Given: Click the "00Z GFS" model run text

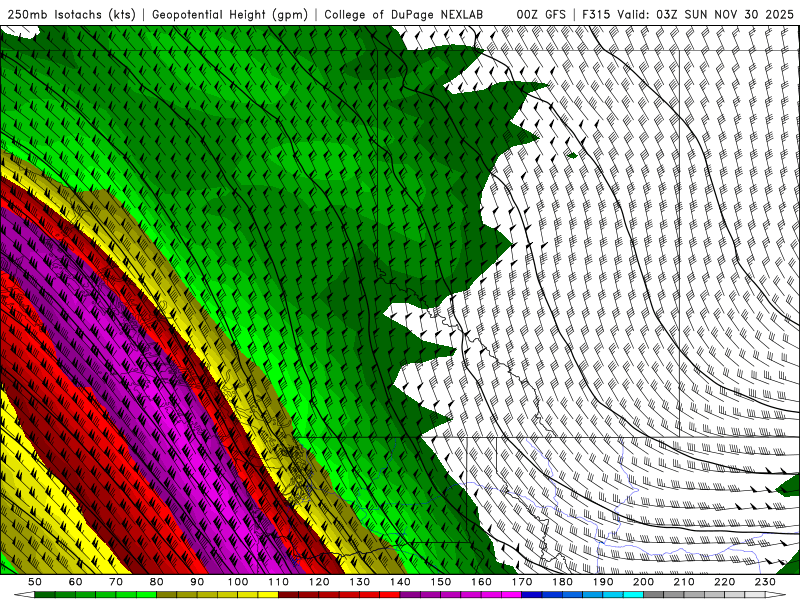Looking at the screenshot, I should (x=541, y=15).
